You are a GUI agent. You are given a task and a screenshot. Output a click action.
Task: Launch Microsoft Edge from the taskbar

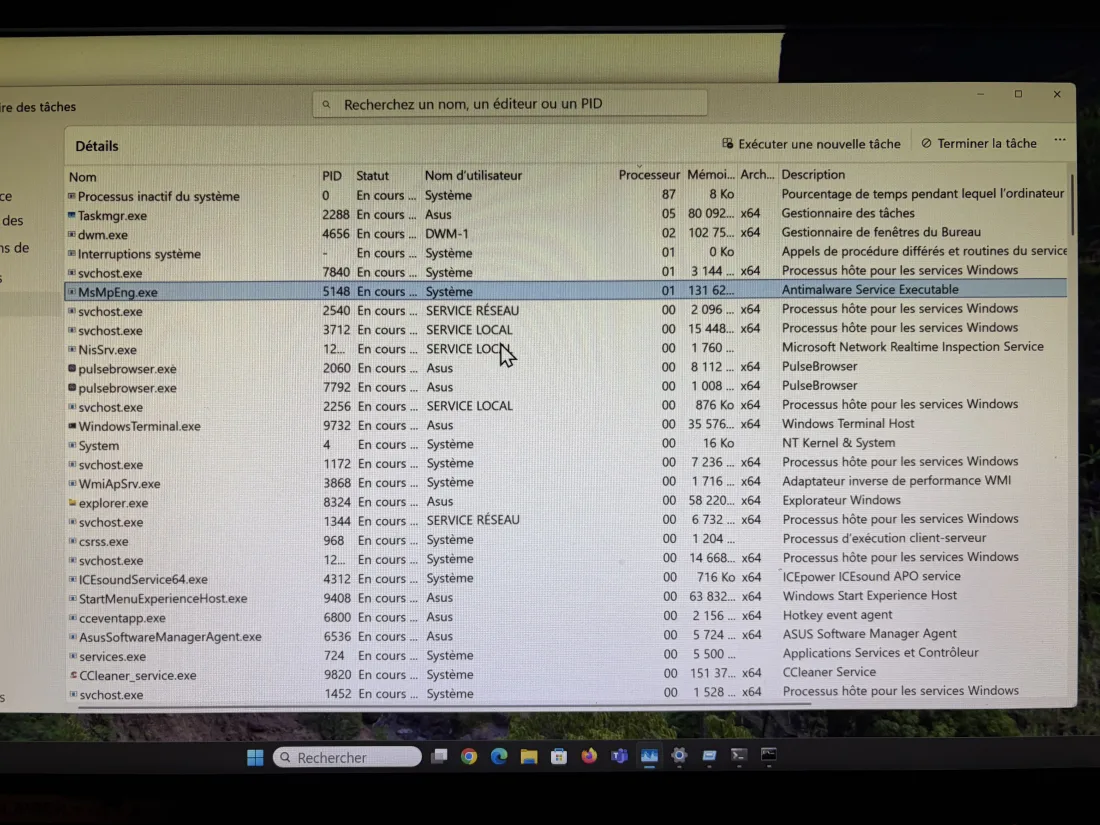(x=499, y=756)
